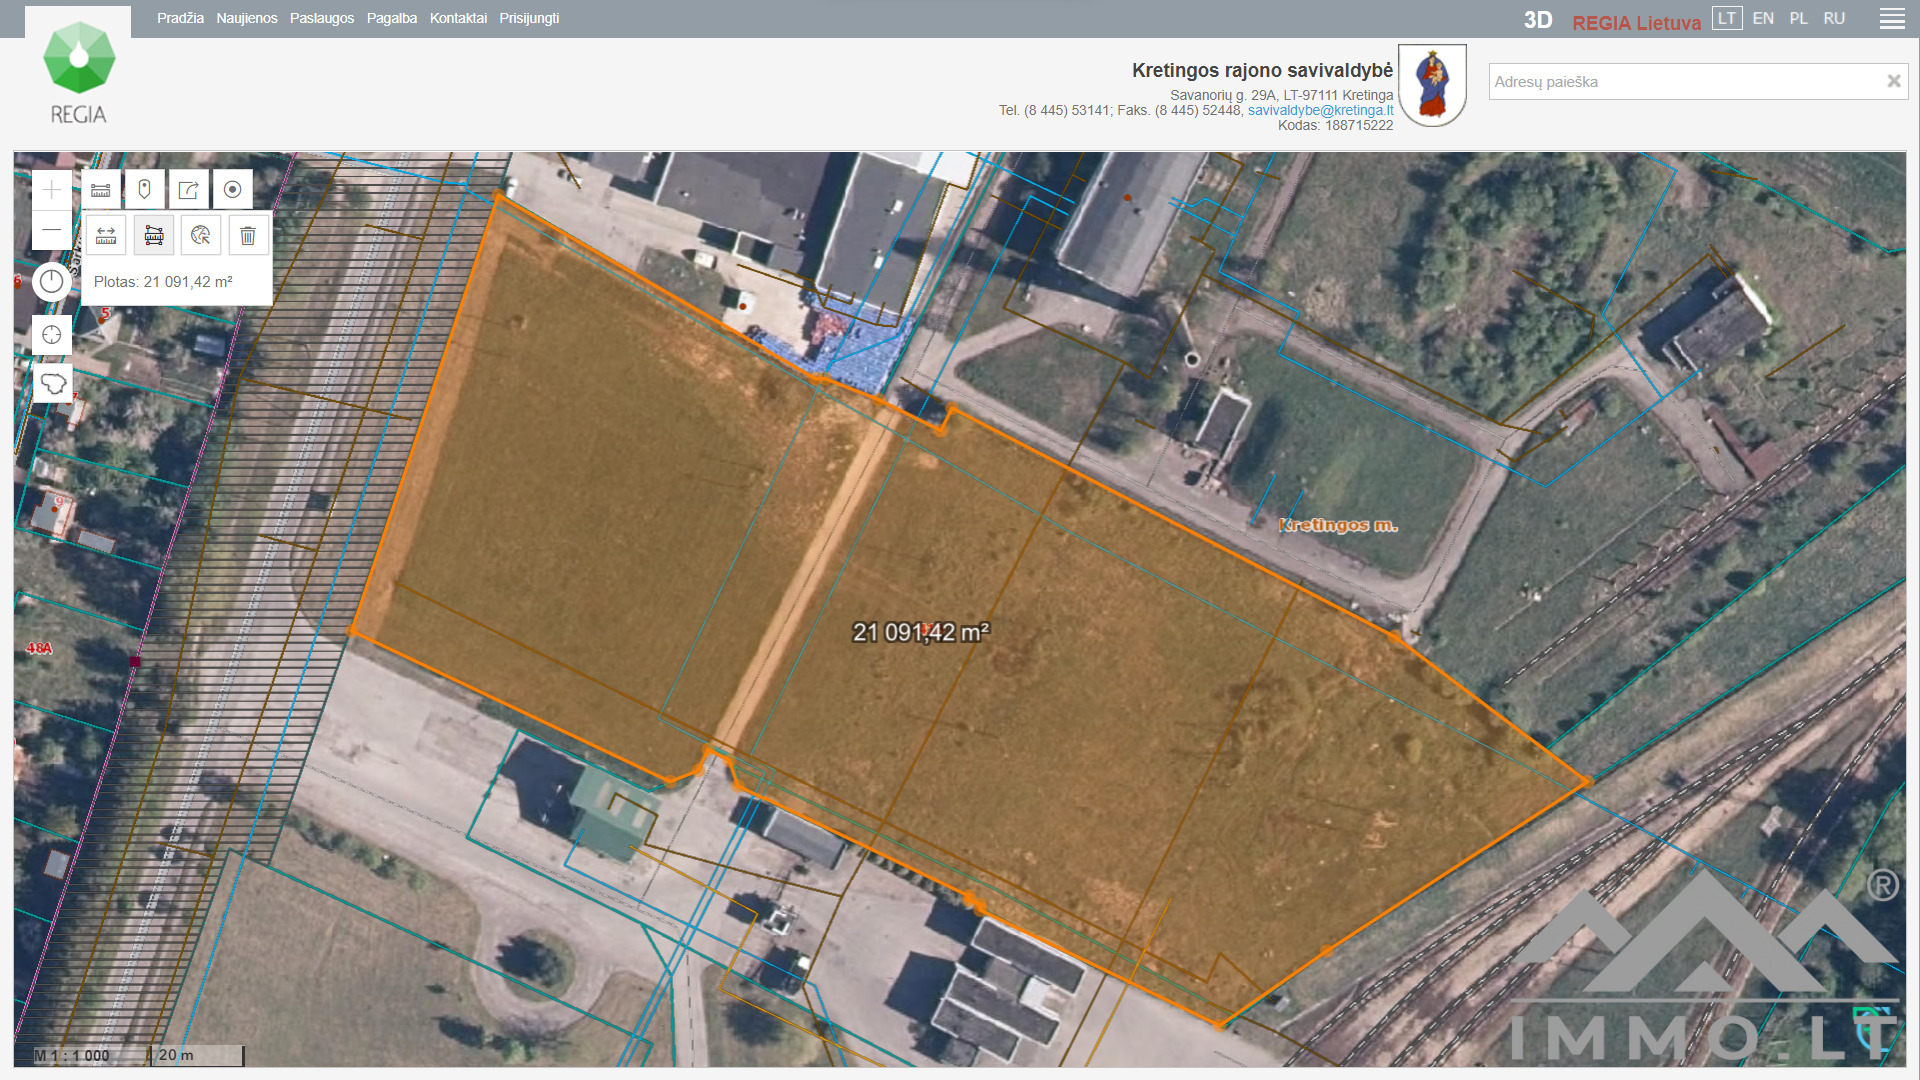Click Prisijungti to log in
Screen dimensions: 1920x1080
(529, 18)
